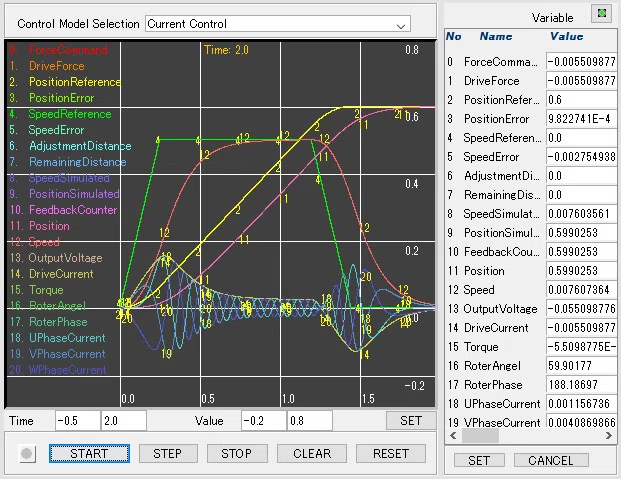Viewport: 621px width, 479px height.
Task: Click SET button in Variable panel
Action: pos(479,460)
